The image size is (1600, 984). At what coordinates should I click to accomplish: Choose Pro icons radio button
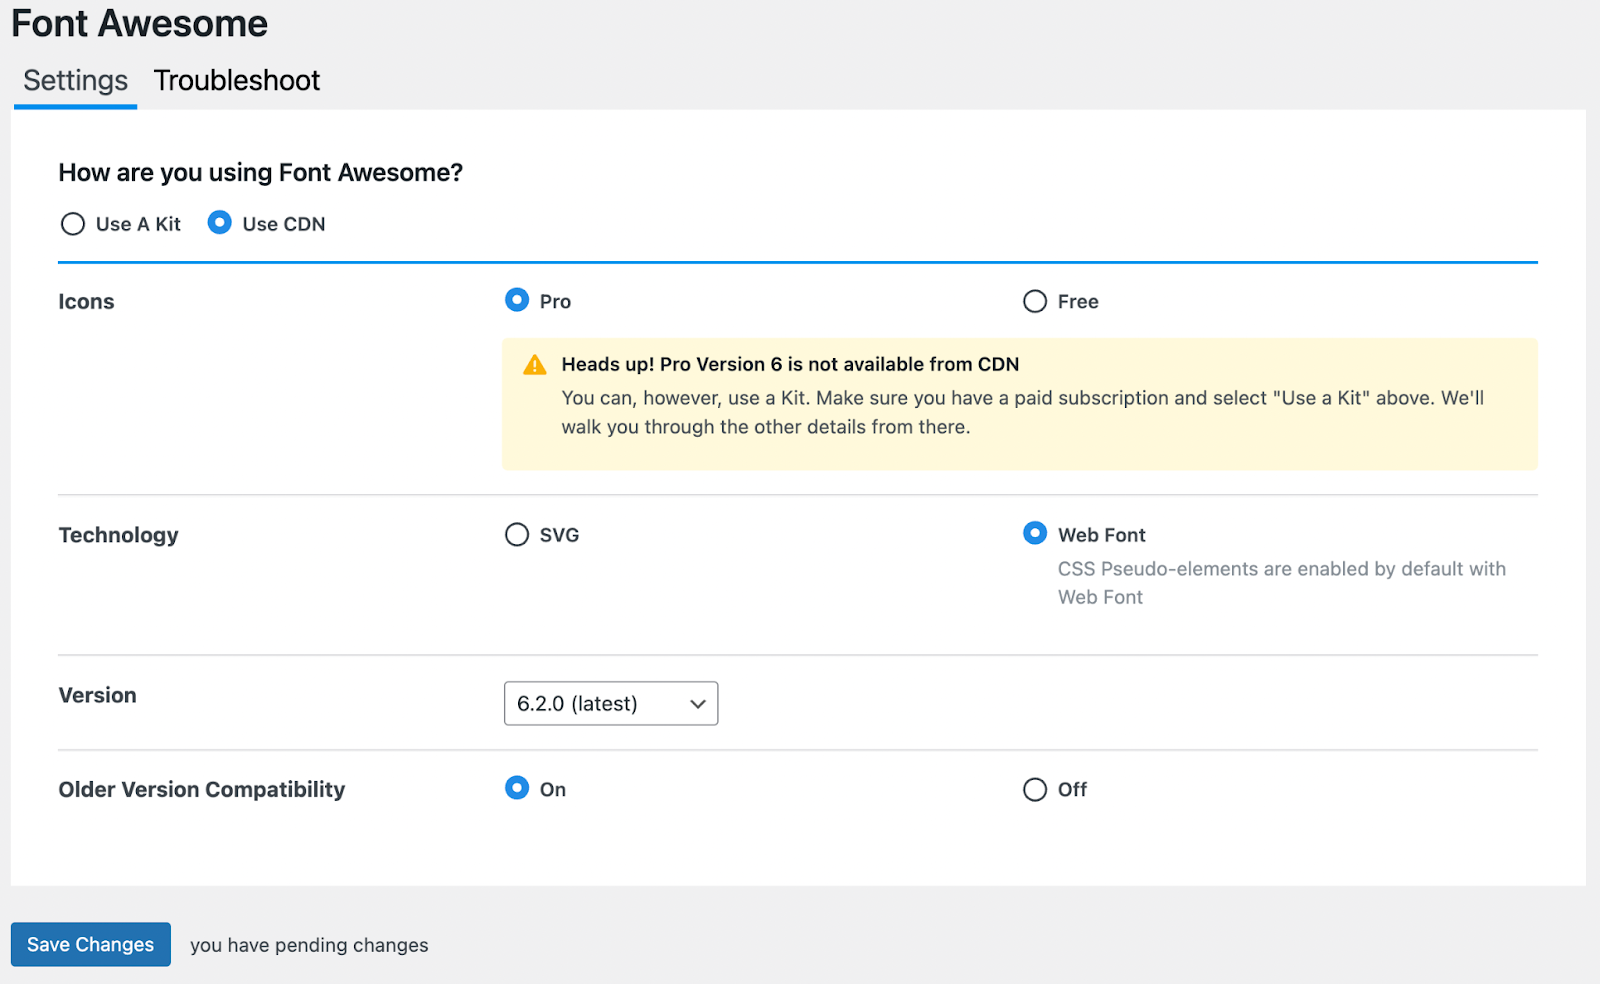point(517,300)
